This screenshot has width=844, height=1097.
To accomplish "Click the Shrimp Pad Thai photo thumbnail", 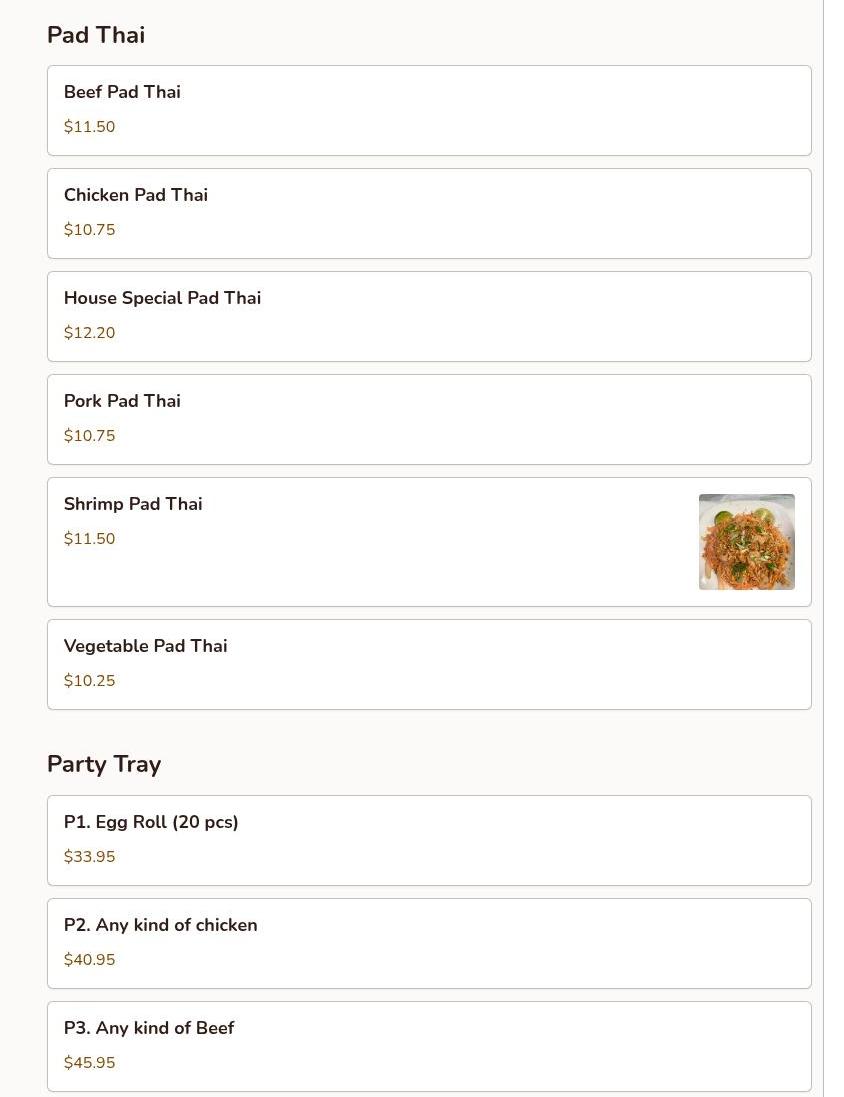I will [746, 541].
